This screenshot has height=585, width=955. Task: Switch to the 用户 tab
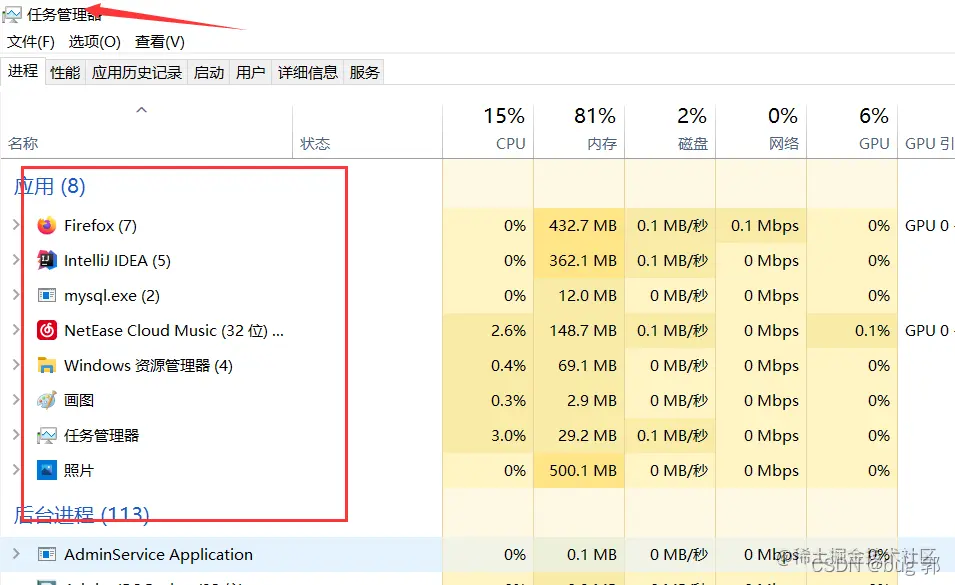click(x=250, y=72)
